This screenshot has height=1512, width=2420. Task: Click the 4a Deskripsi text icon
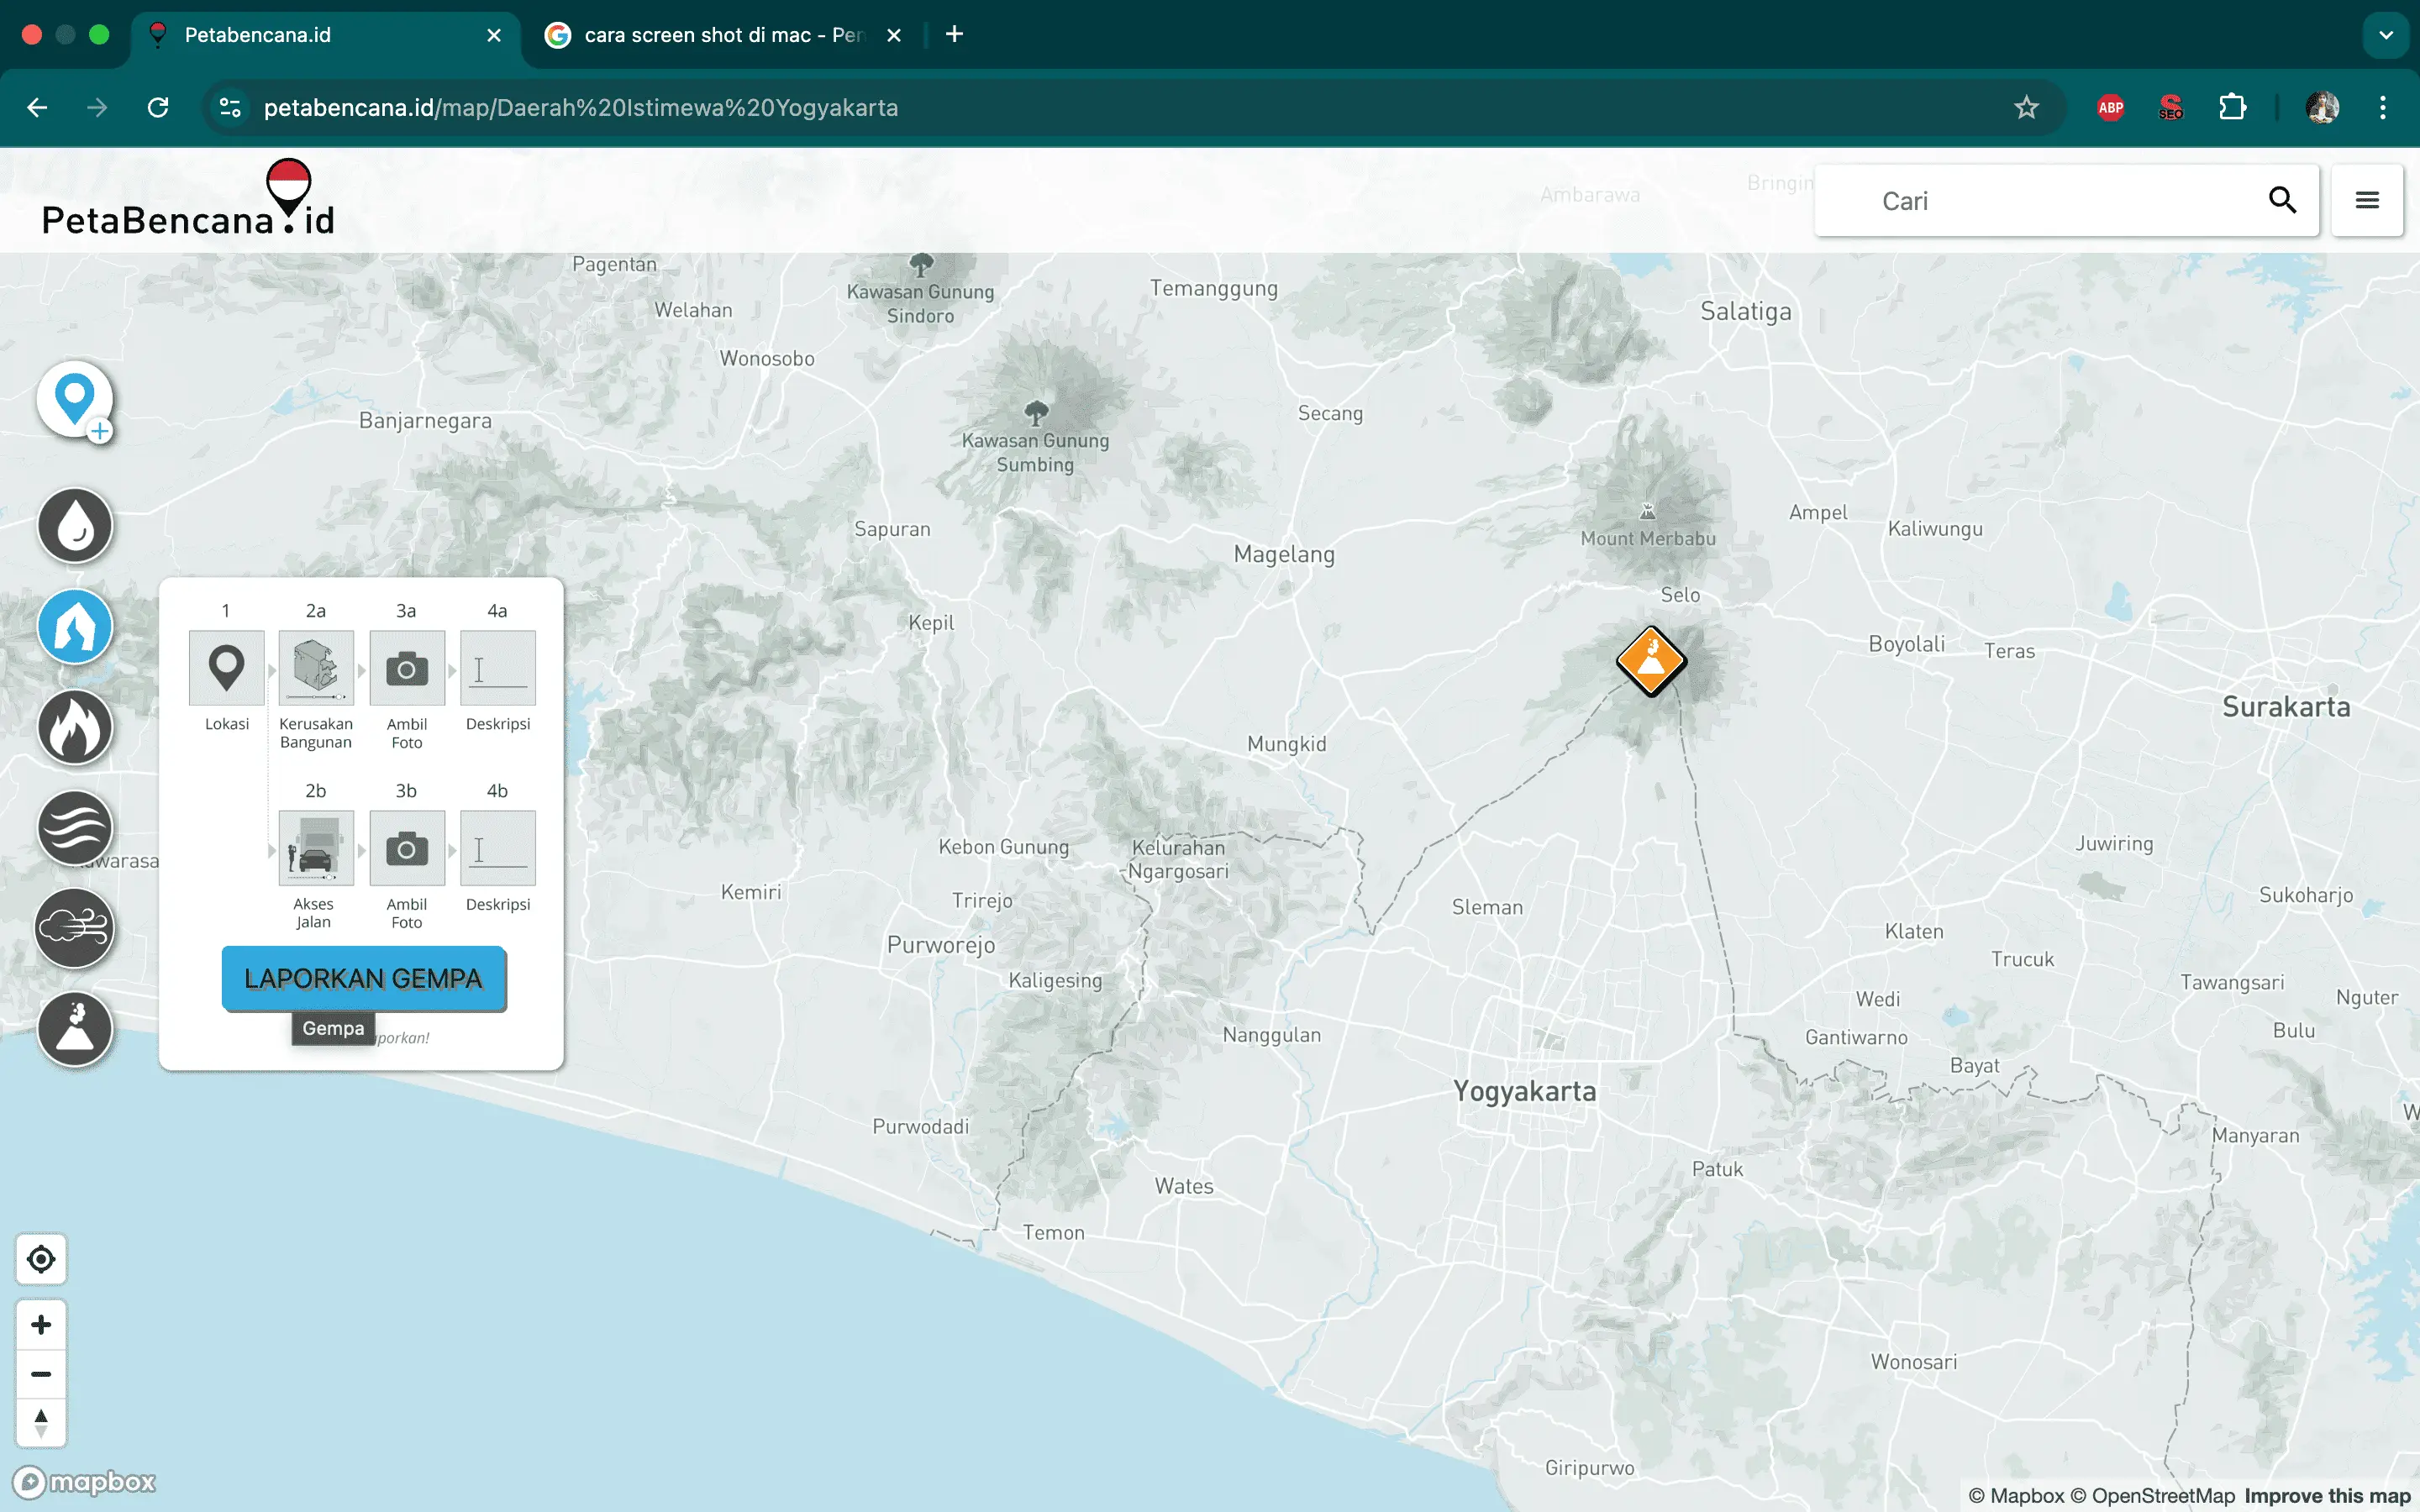498,667
